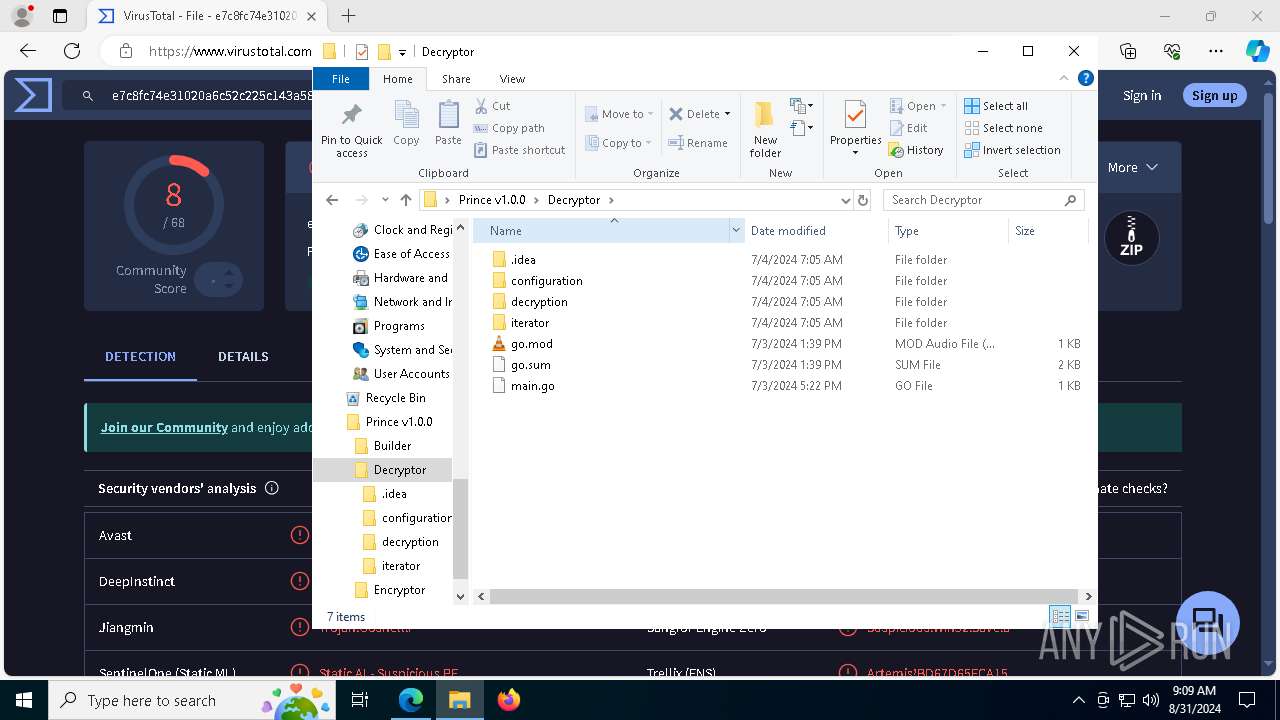Switch to the Home ribbon tab
The height and width of the screenshot is (720, 1280).
point(397,79)
